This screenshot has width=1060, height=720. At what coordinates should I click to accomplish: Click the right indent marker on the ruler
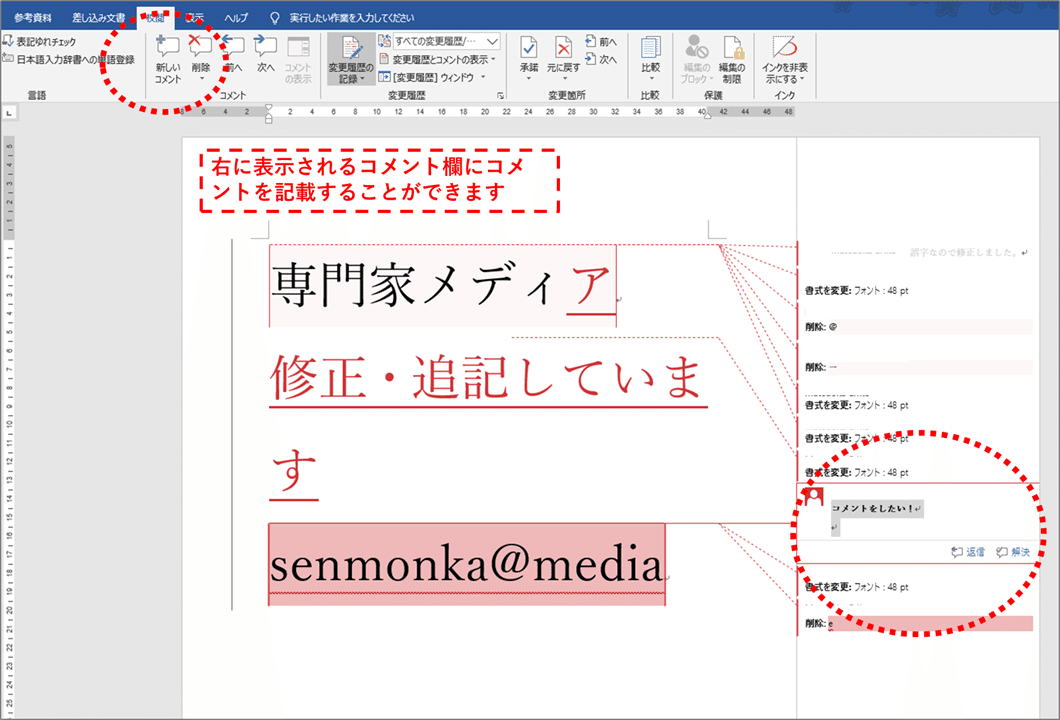point(707,115)
